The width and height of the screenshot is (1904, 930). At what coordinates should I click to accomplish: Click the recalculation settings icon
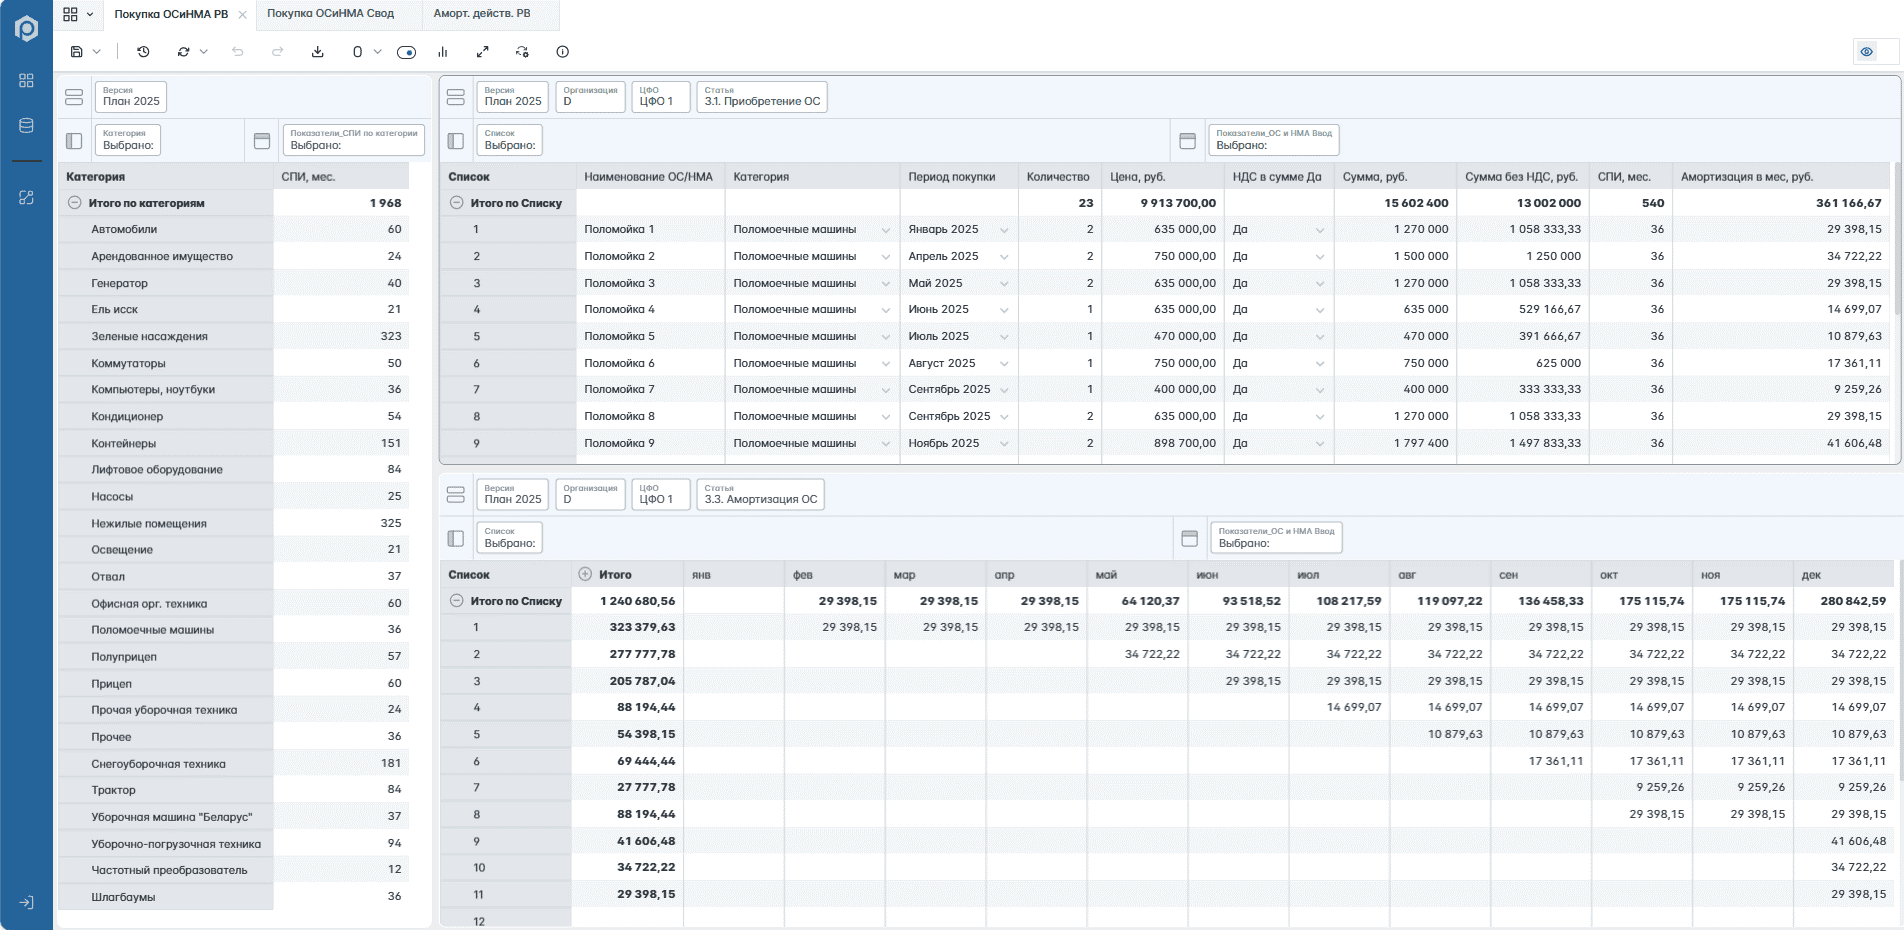click(522, 52)
